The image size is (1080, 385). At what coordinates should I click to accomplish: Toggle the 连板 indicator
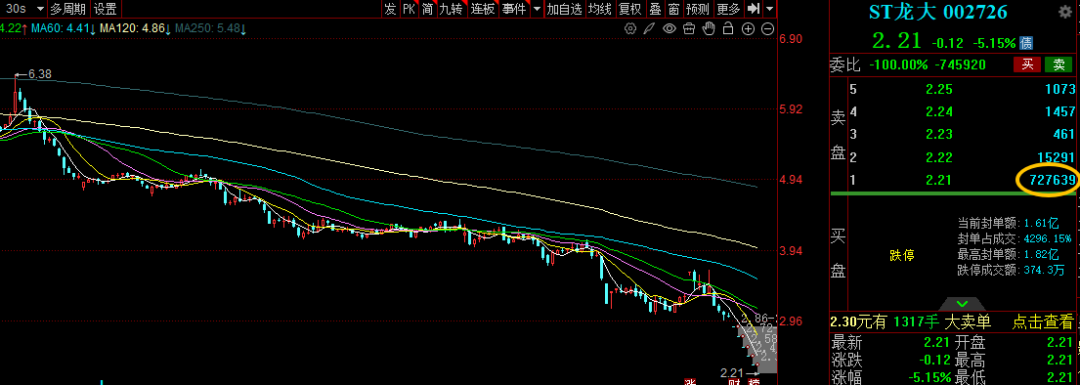483,9
